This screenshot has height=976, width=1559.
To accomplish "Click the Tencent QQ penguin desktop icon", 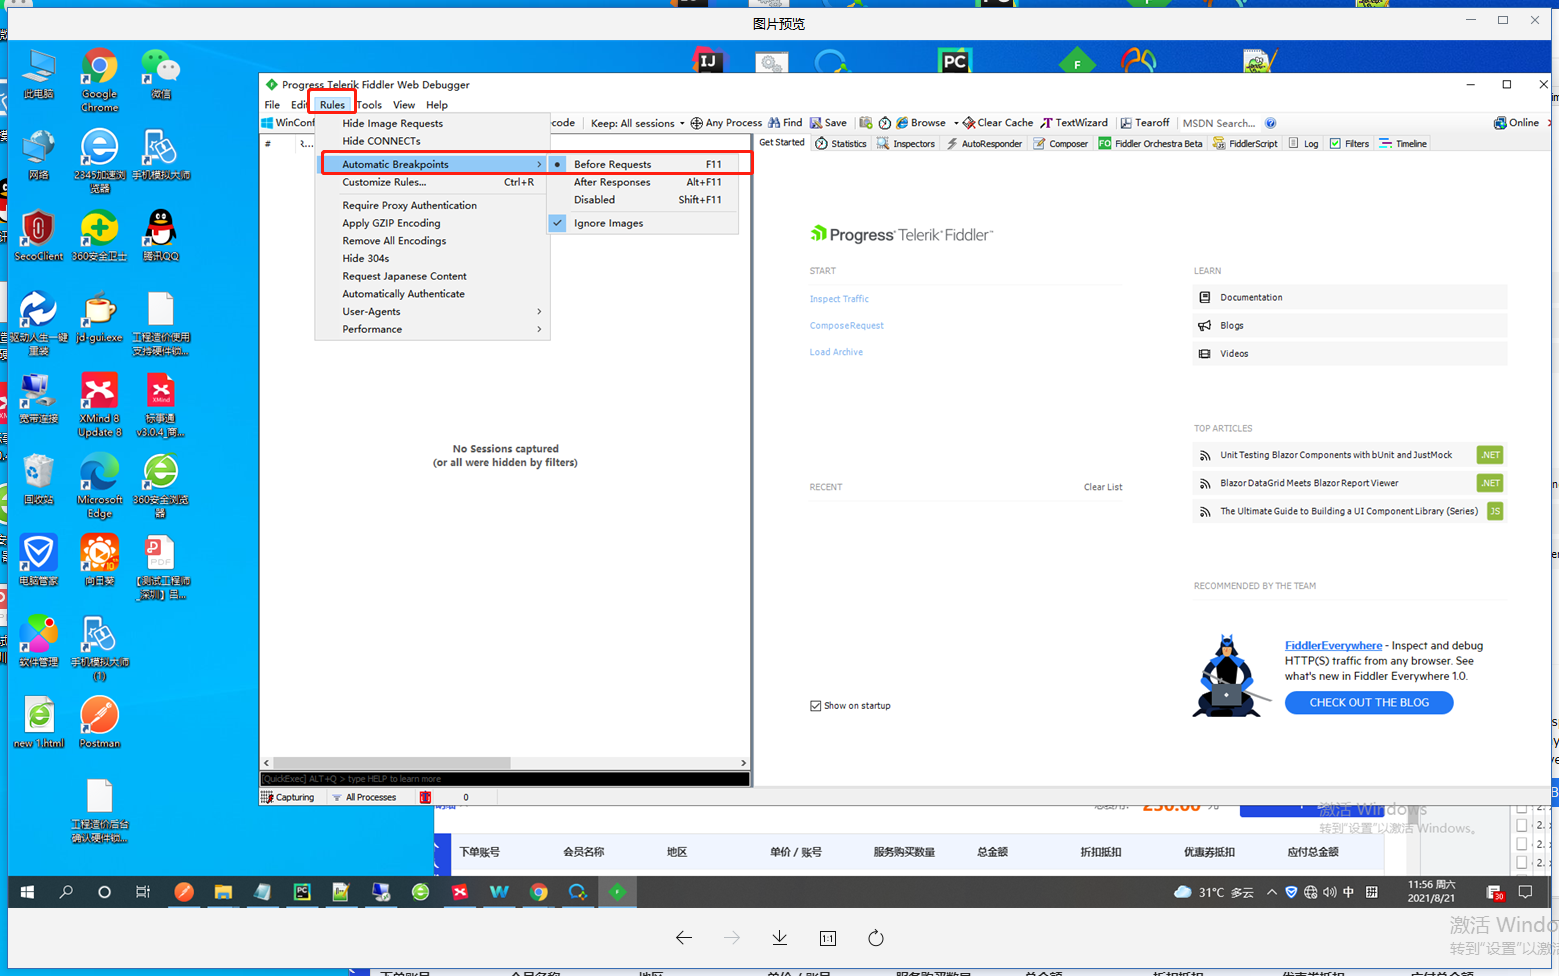I will click(160, 236).
